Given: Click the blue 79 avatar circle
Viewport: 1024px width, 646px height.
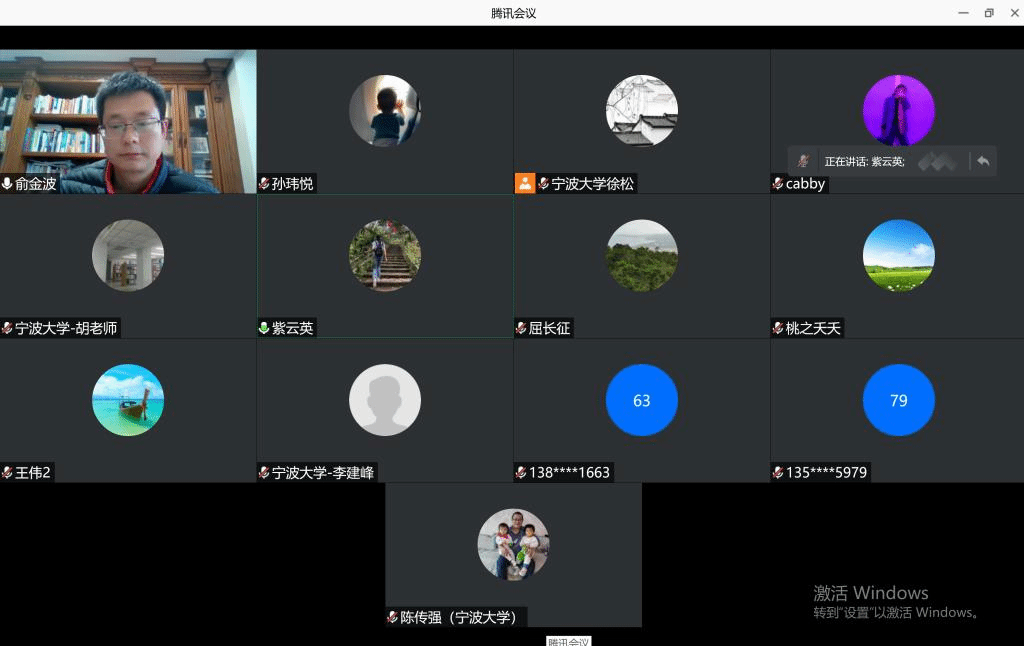Looking at the screenshot, I should [x=898, y=400].
